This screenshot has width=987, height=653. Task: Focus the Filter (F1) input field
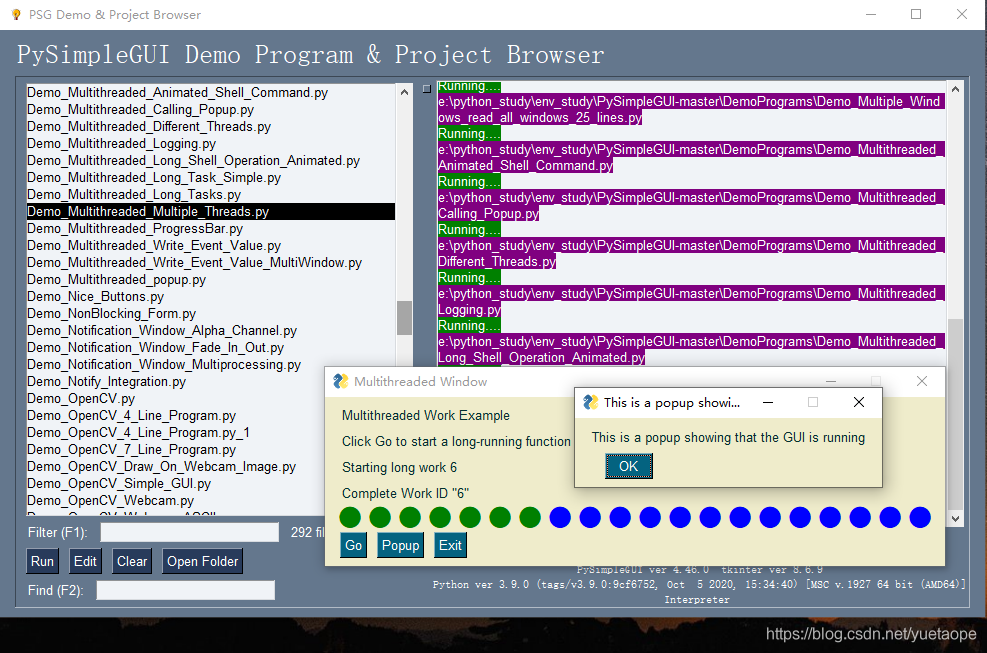pyautogui.click(x=189, y=532)
